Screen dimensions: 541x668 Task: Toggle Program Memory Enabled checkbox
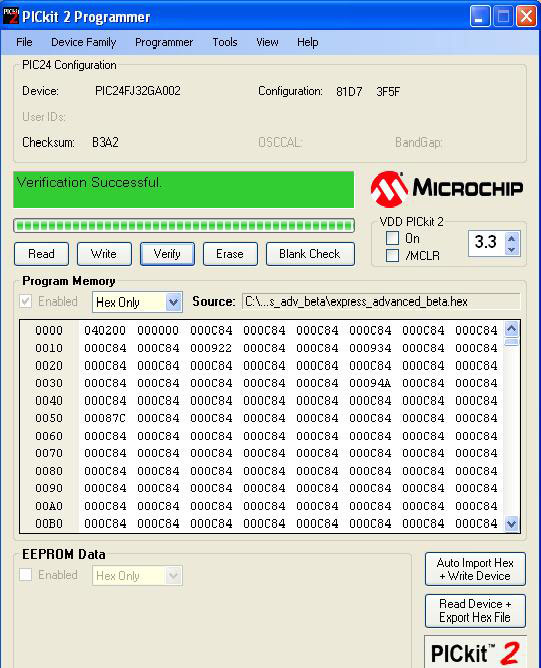(x=26, y=302)
